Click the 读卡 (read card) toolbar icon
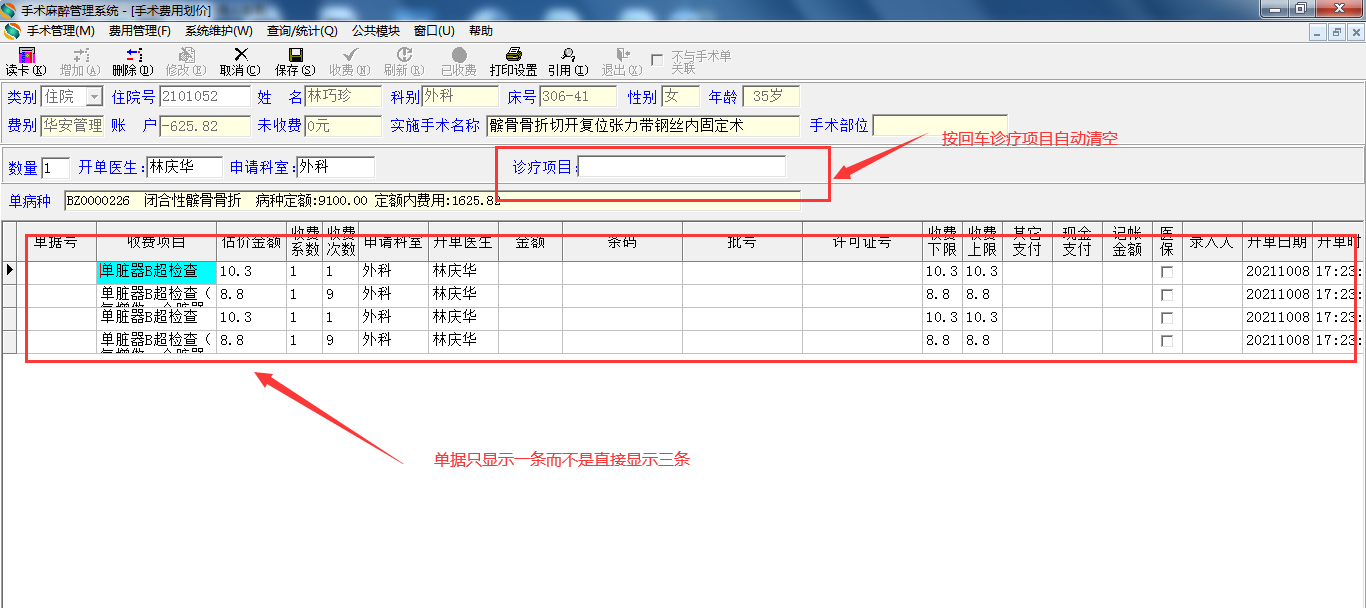Screen dimensions: 1366x608 27,55
